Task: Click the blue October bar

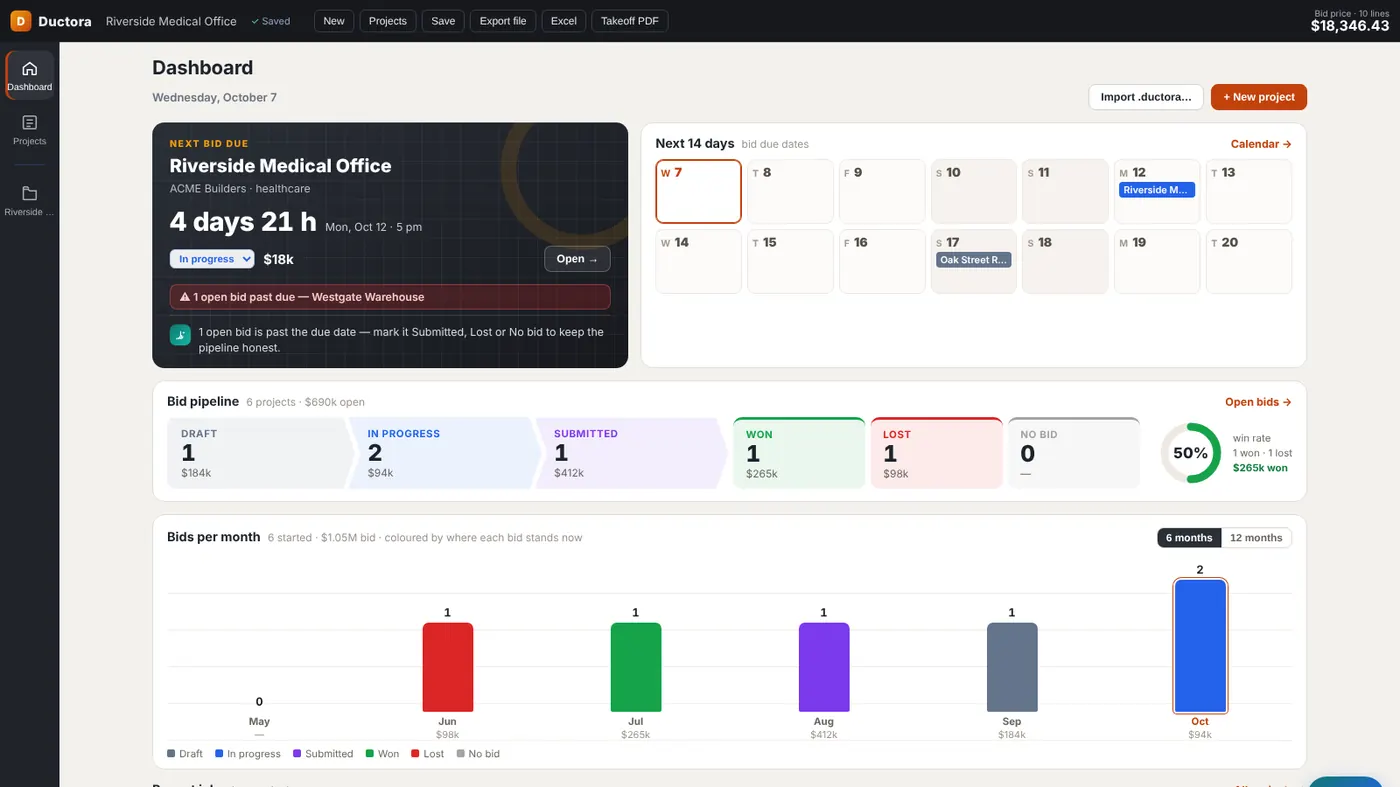Action: [x=1200, y=646]
